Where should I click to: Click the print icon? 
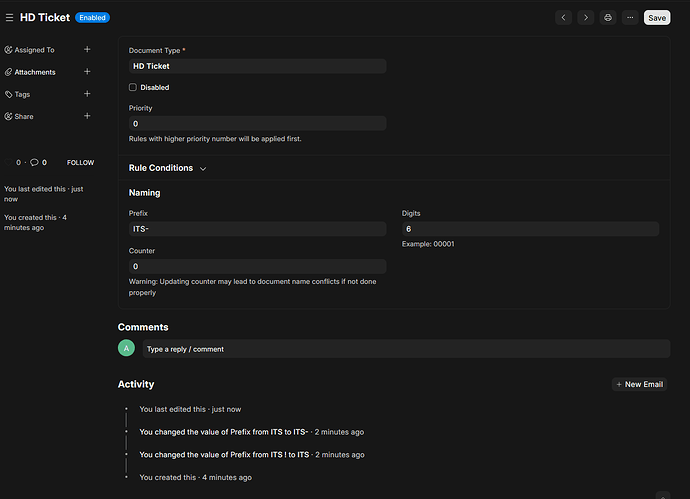click(x=607, y=18)
